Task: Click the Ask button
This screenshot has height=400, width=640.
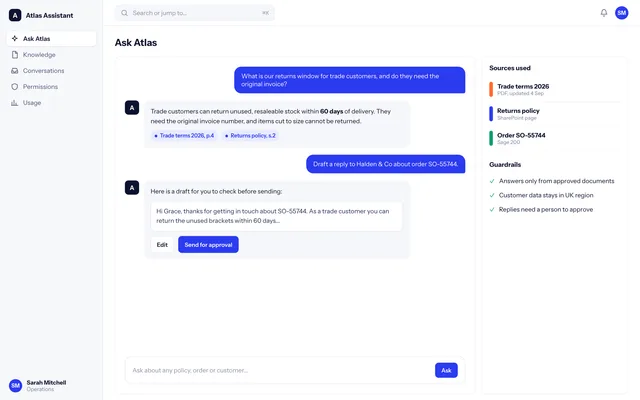Action: [x=446, y=370]
